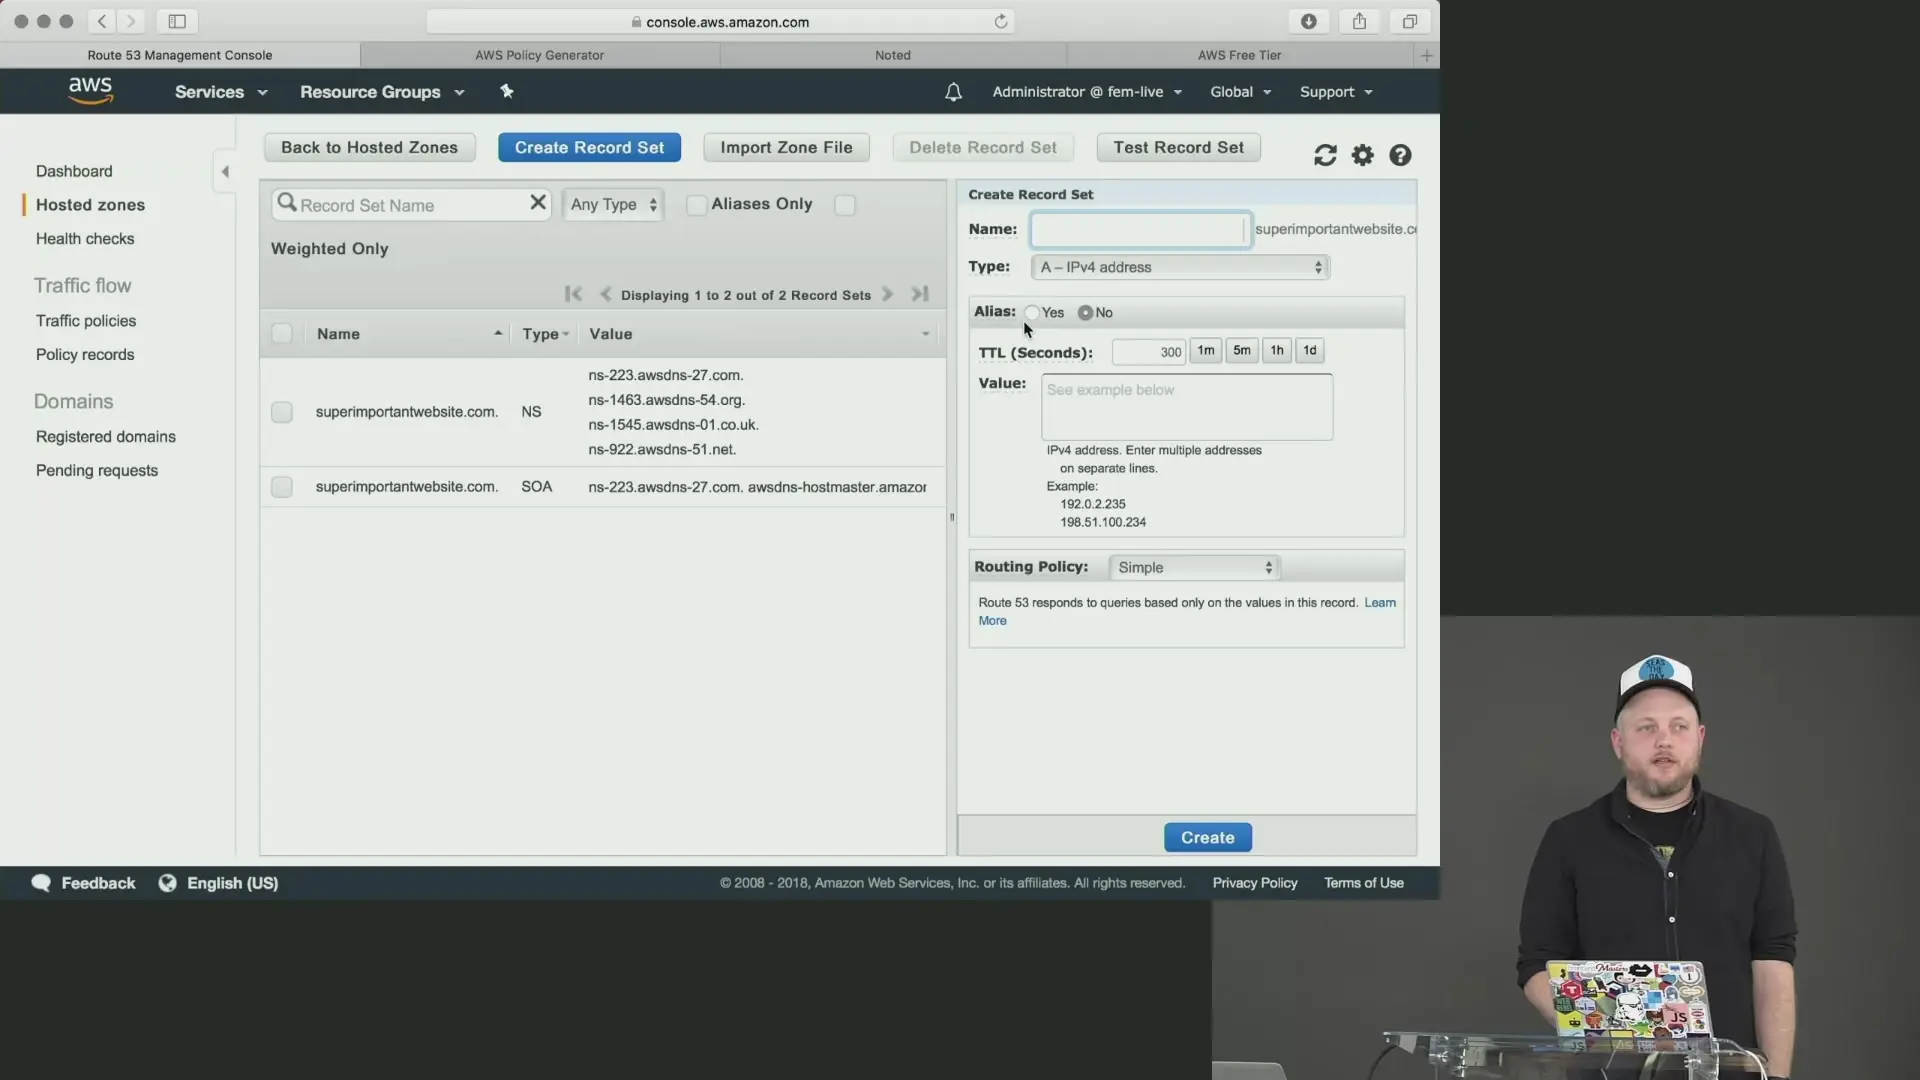Screen dimensions: 1920x1080
Task: Open the Value column options arrow
Action: pos(925,334)
